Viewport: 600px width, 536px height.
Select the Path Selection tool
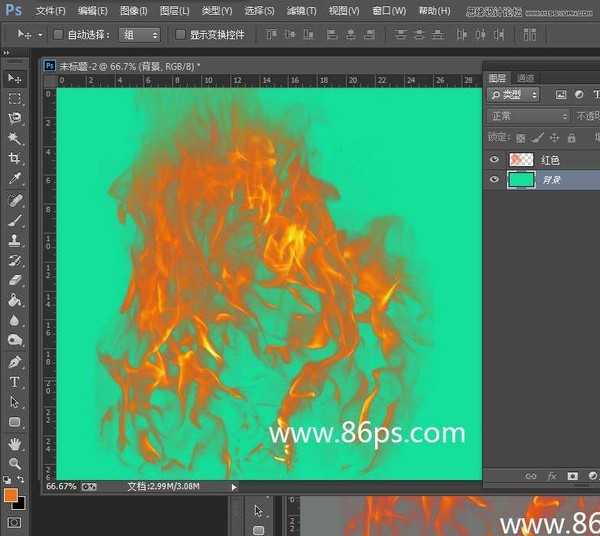tap(15, 402)
